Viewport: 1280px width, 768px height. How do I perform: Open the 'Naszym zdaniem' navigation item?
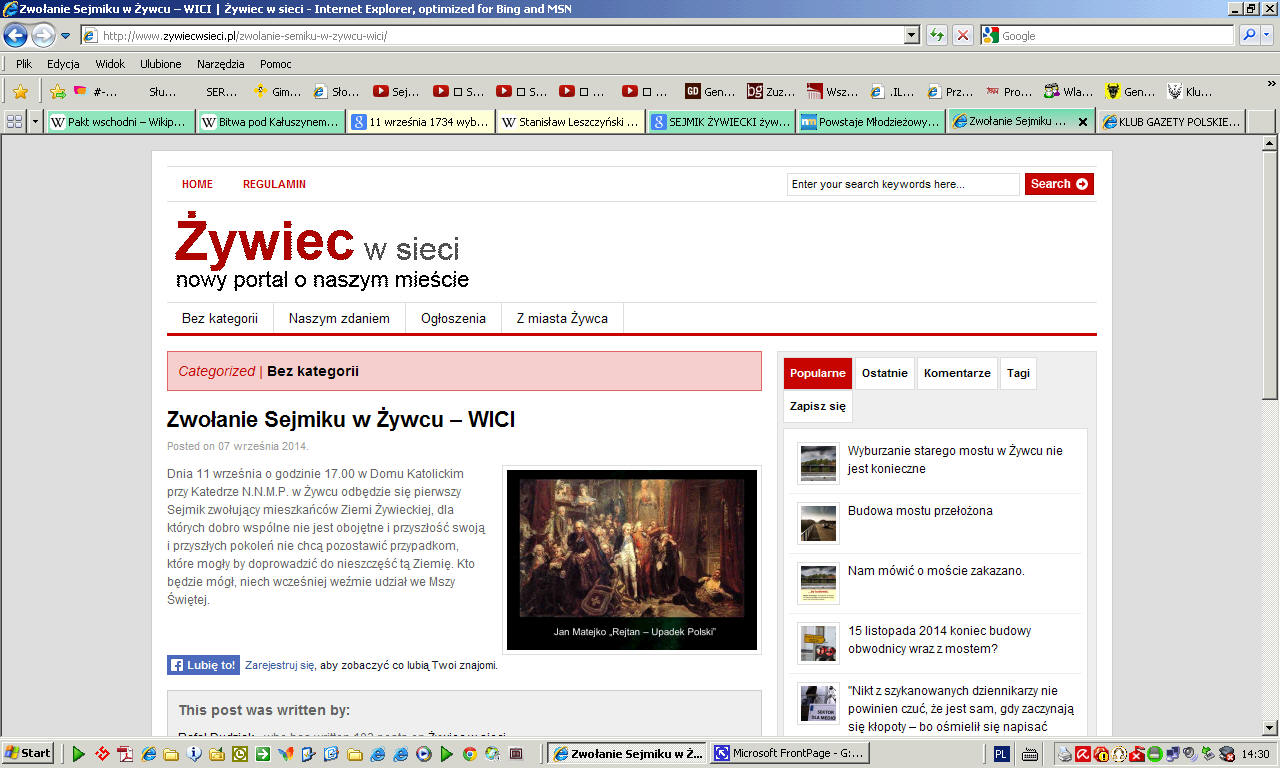tap(339, 318)
